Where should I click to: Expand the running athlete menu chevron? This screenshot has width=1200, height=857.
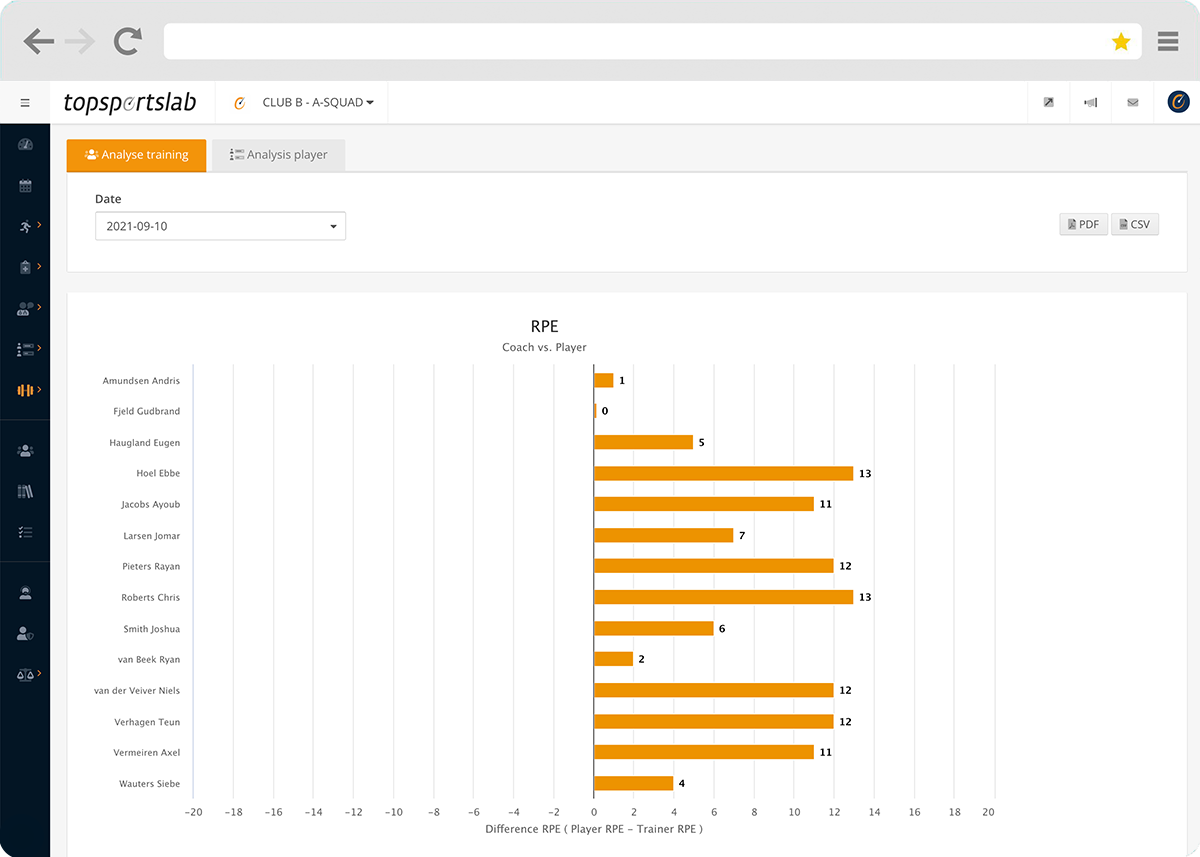coord(40,225)
